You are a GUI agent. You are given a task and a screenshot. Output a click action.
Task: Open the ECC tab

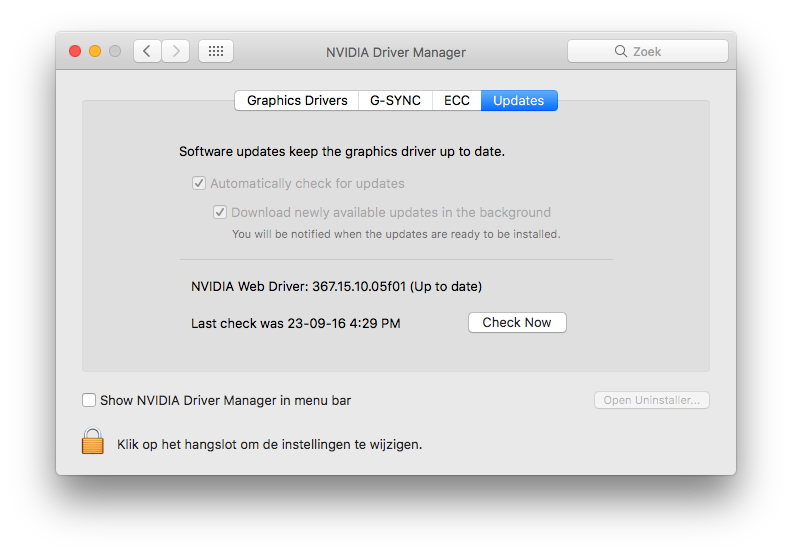457,100
